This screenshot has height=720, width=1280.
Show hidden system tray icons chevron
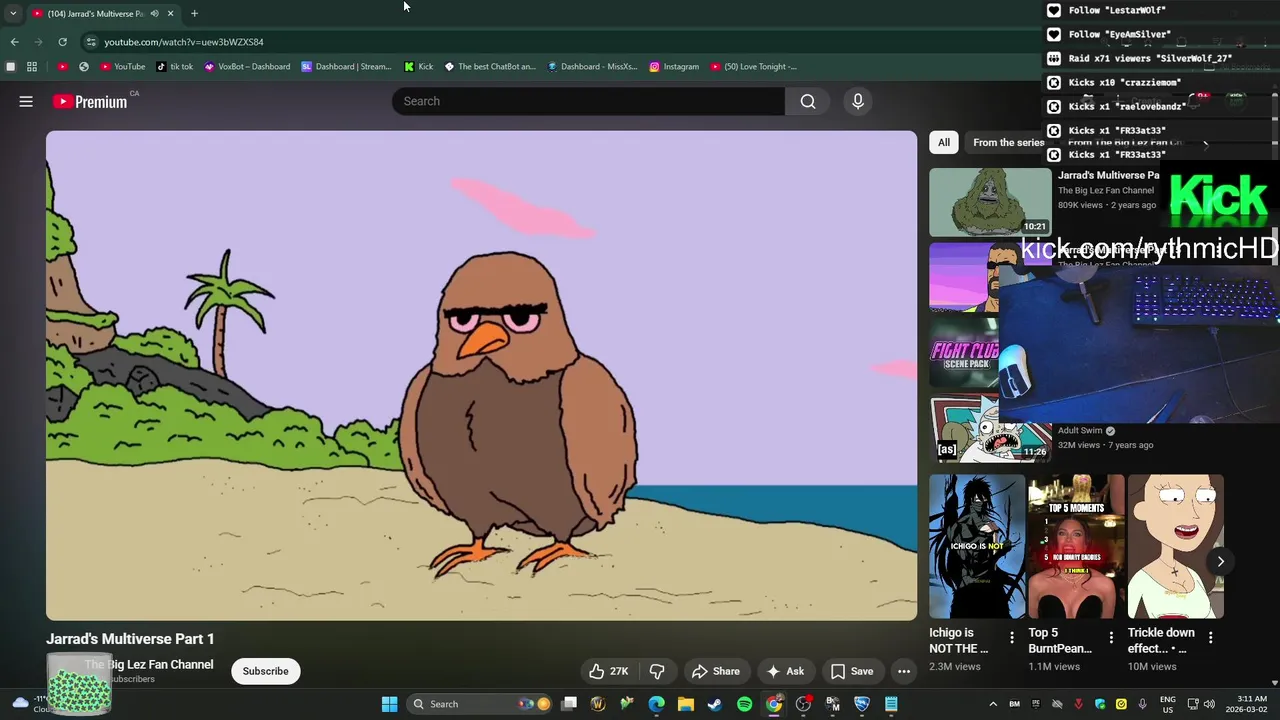(993, 704)
